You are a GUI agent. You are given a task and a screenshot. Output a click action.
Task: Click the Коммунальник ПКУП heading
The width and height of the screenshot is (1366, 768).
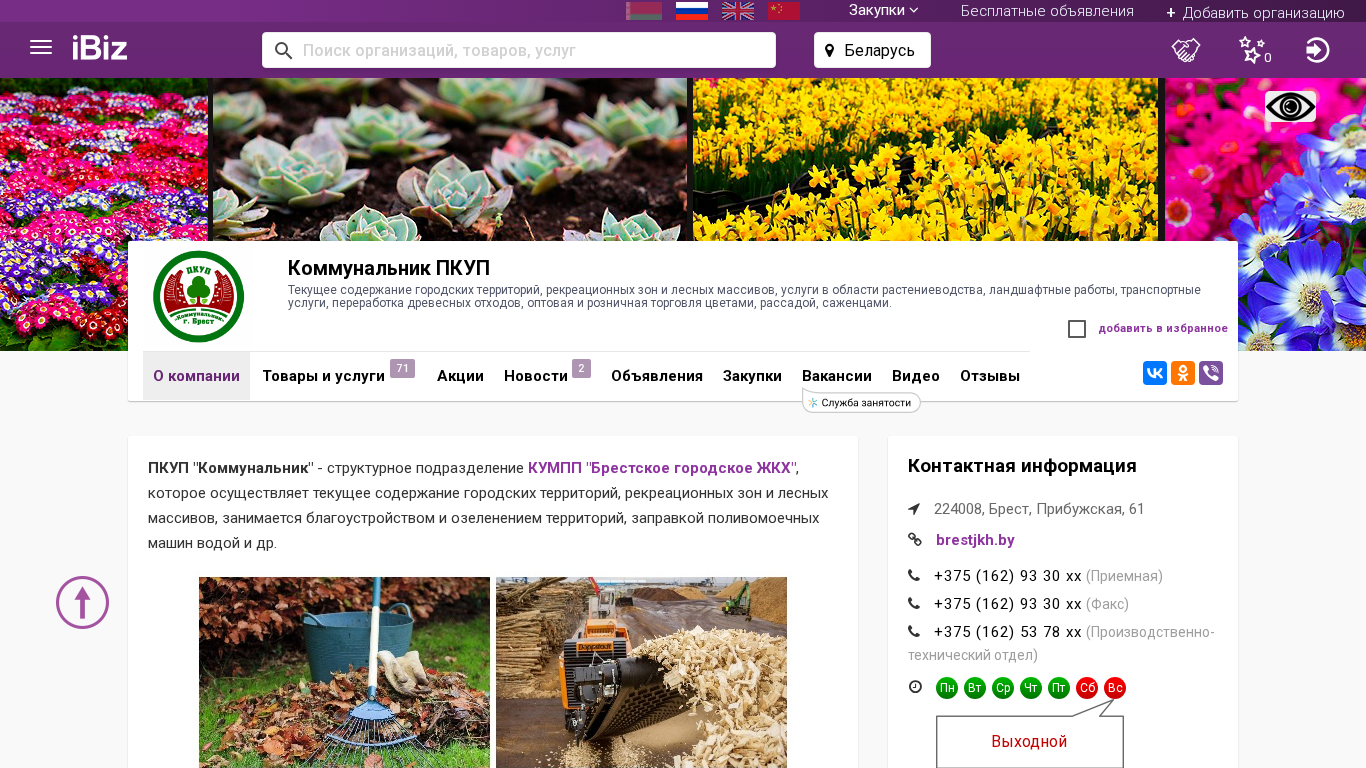(389, 268)
